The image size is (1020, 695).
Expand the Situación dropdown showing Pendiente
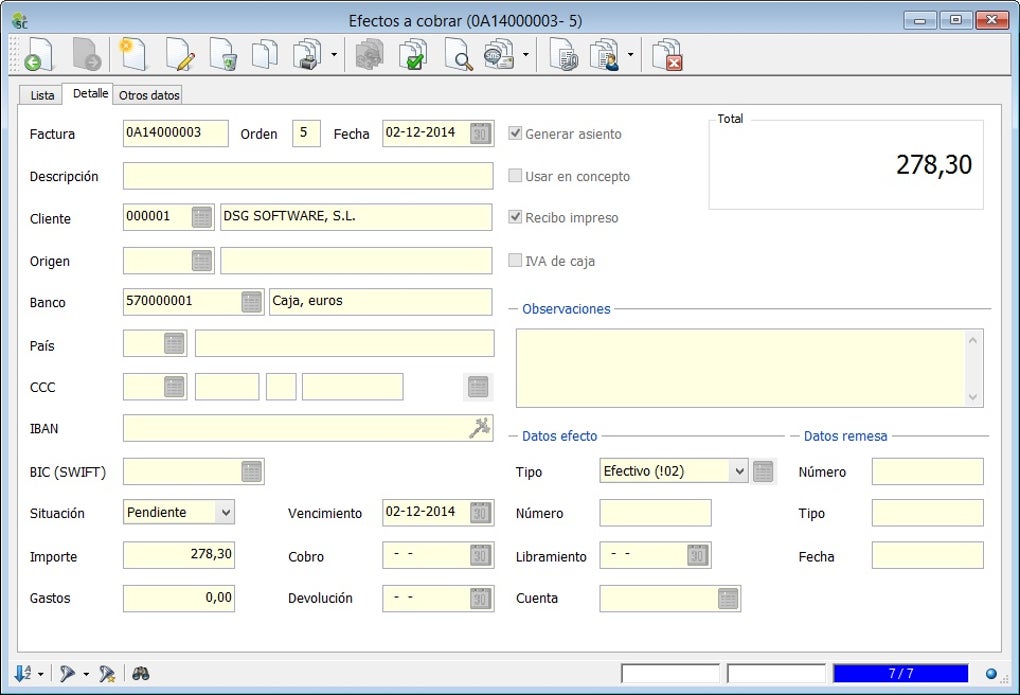pyautogui.click(x=226, y=512)
